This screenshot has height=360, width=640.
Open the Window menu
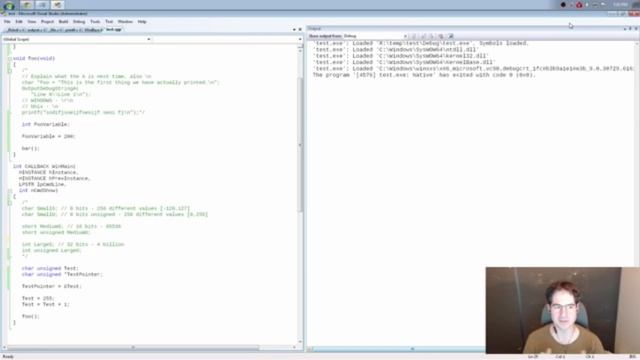click(125, 22)
